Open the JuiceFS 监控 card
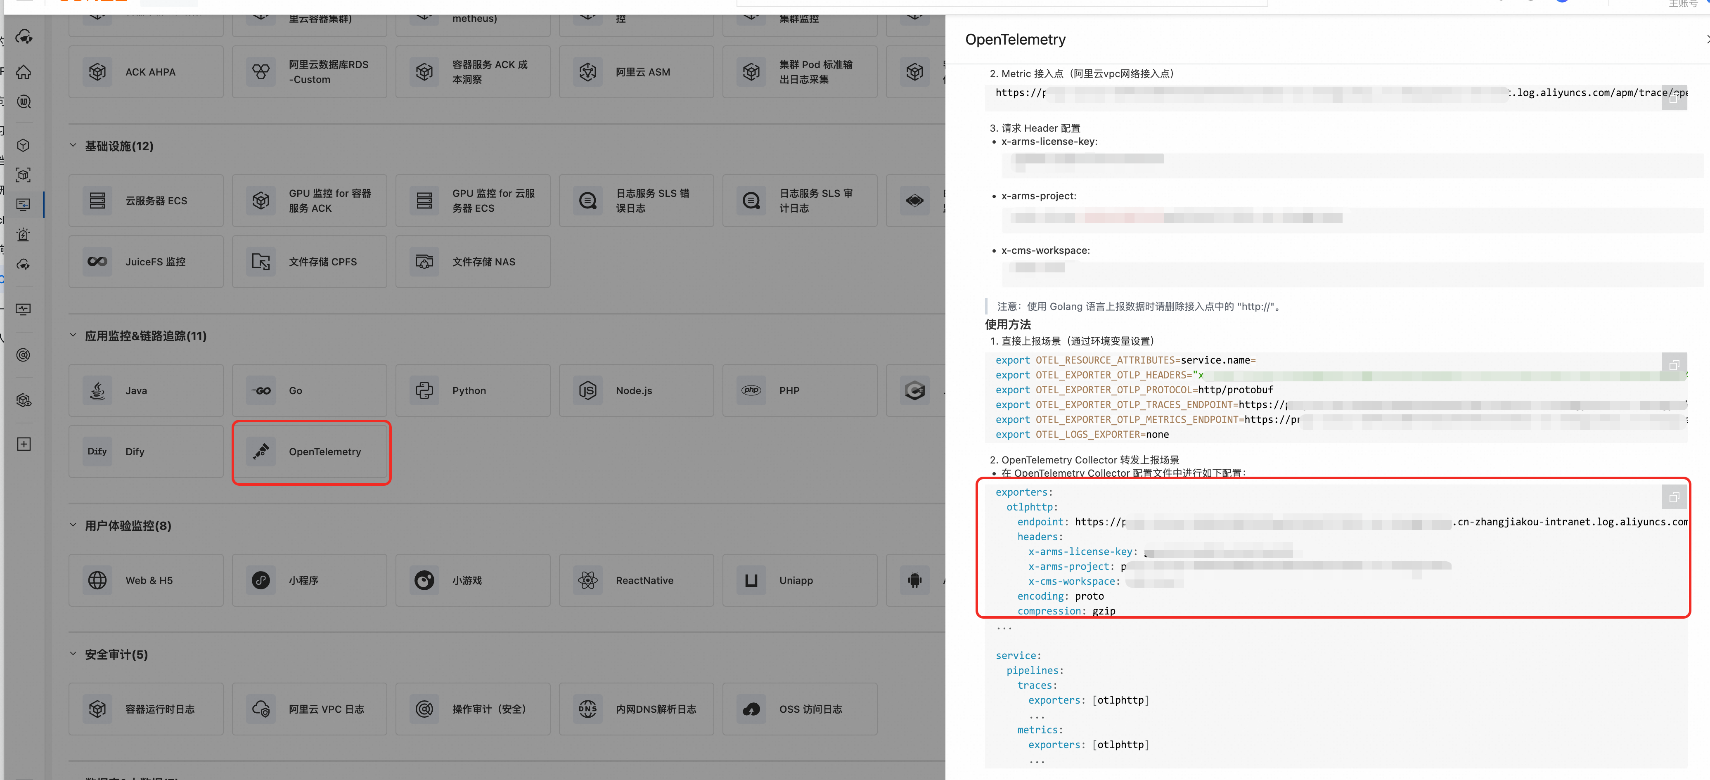Screen dimensions: 1710x780 click(146, 262)
